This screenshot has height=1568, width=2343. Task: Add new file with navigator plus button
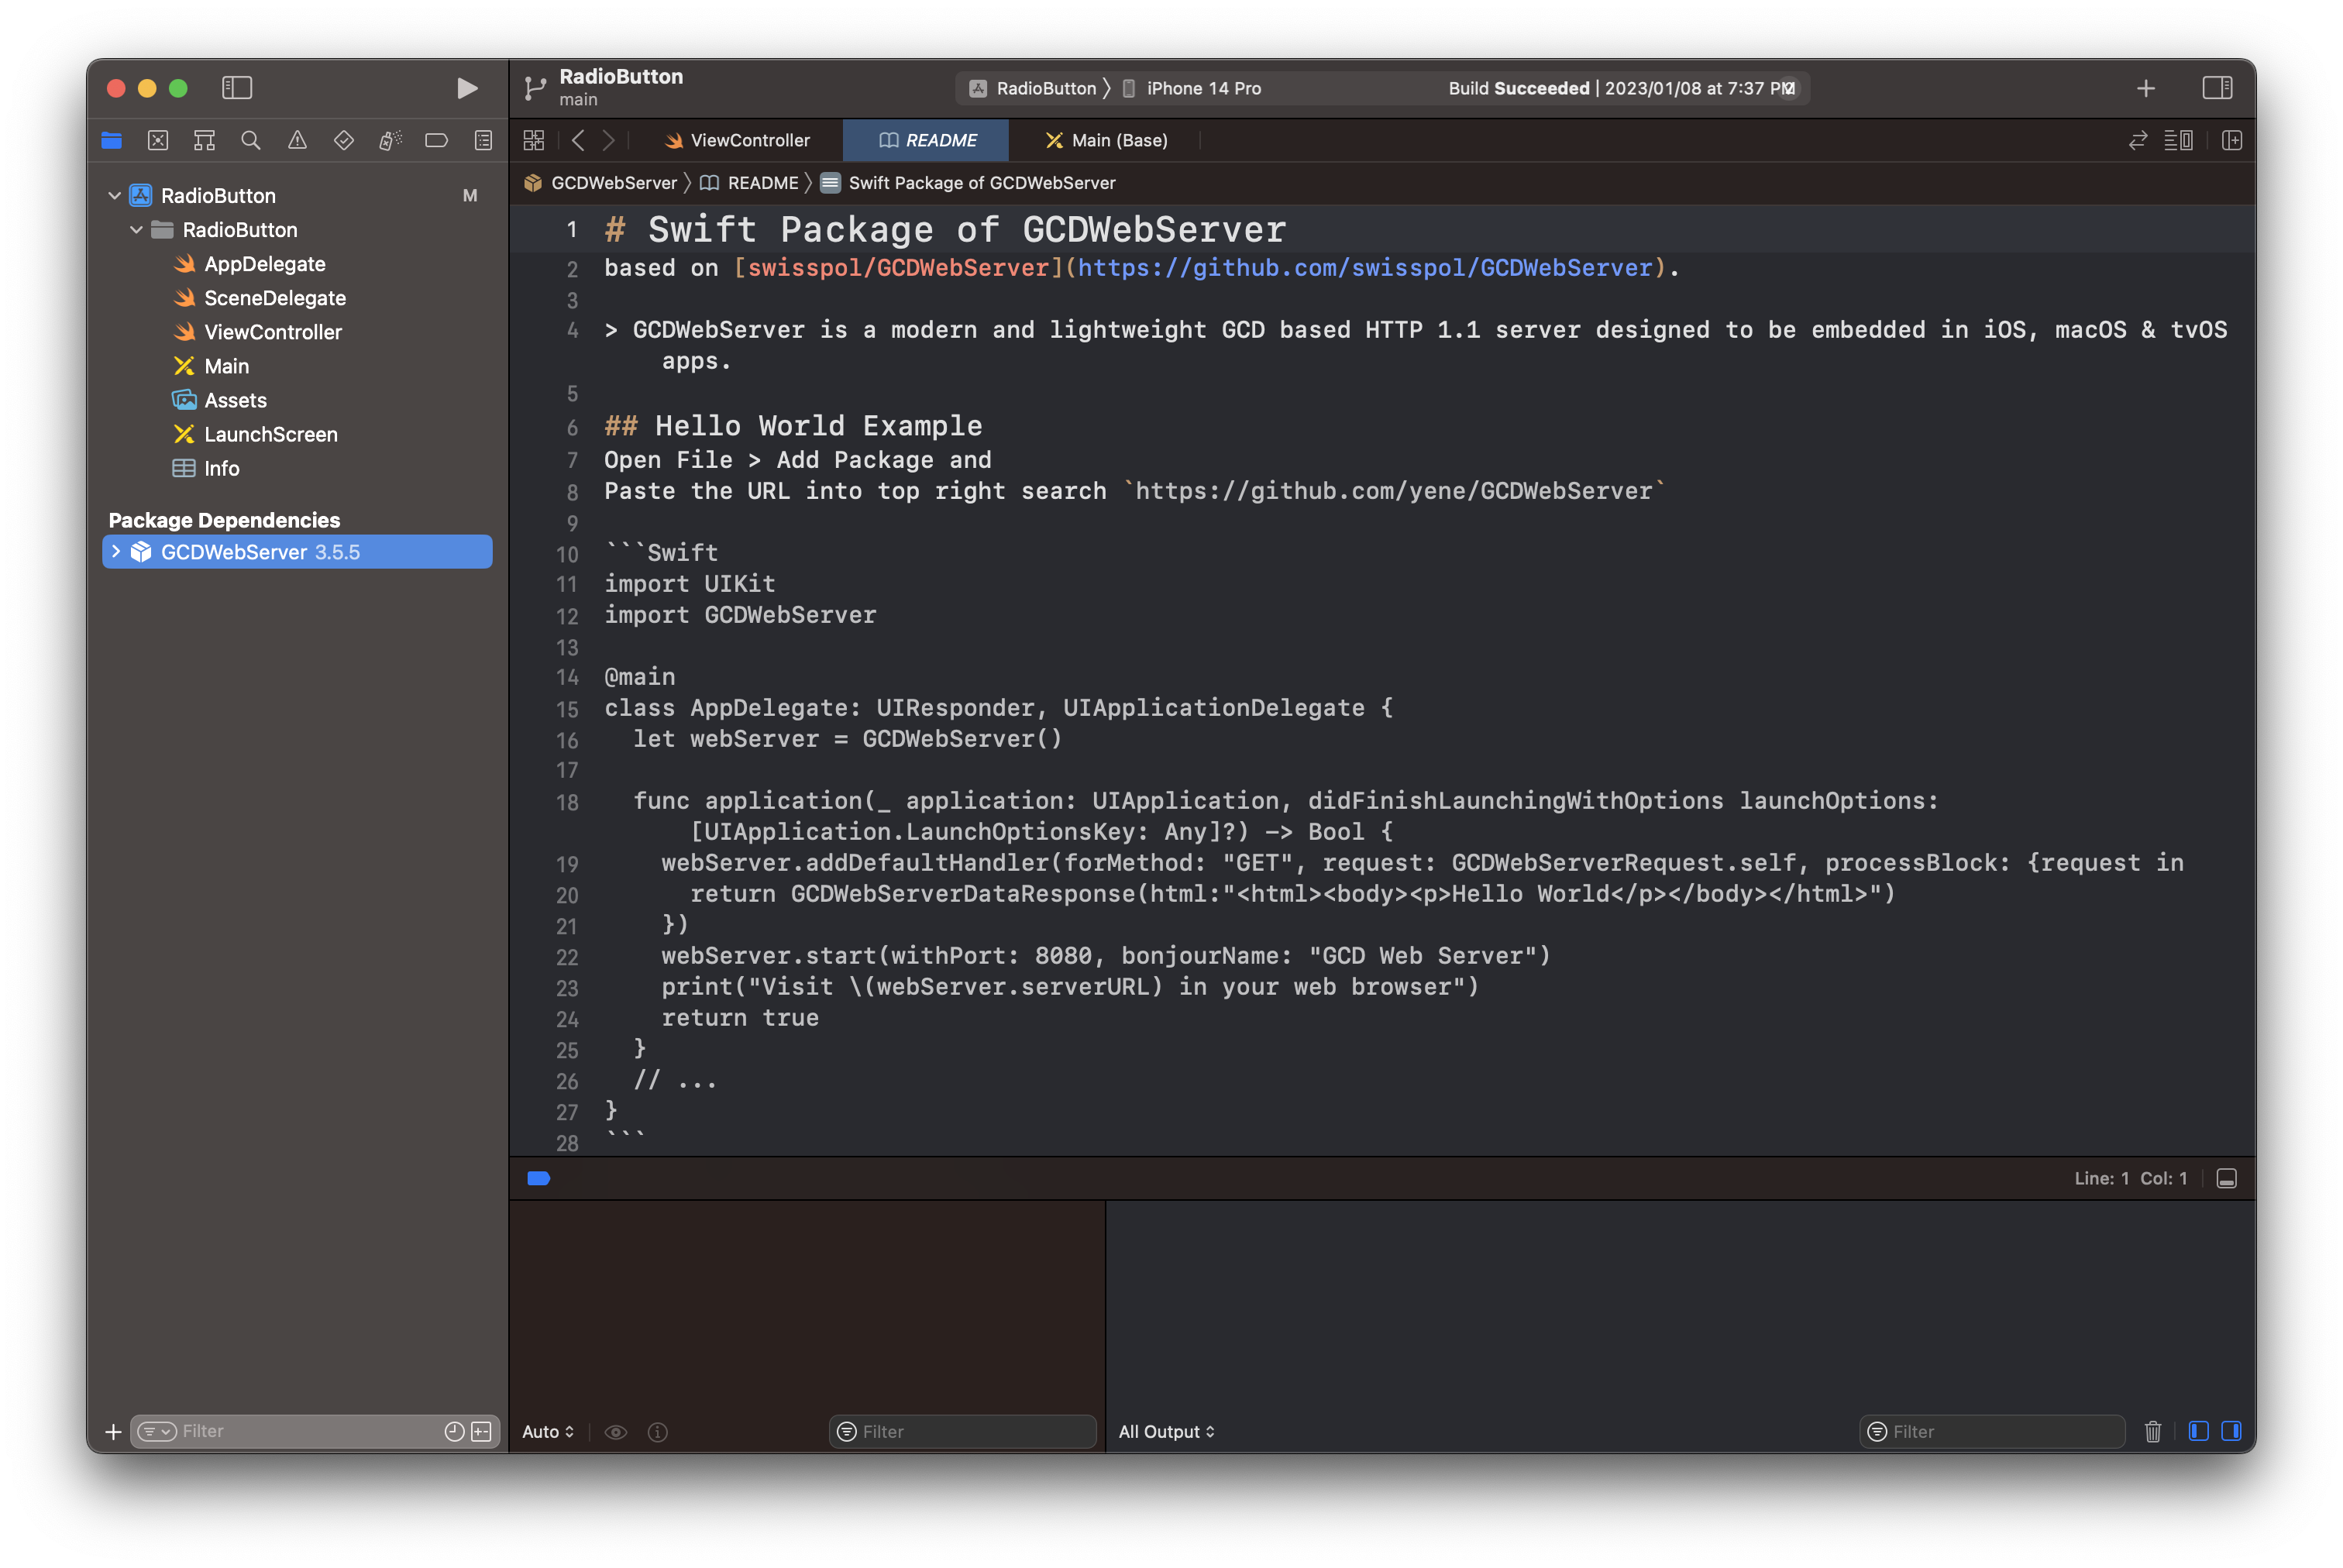[x=113, y=1431]
